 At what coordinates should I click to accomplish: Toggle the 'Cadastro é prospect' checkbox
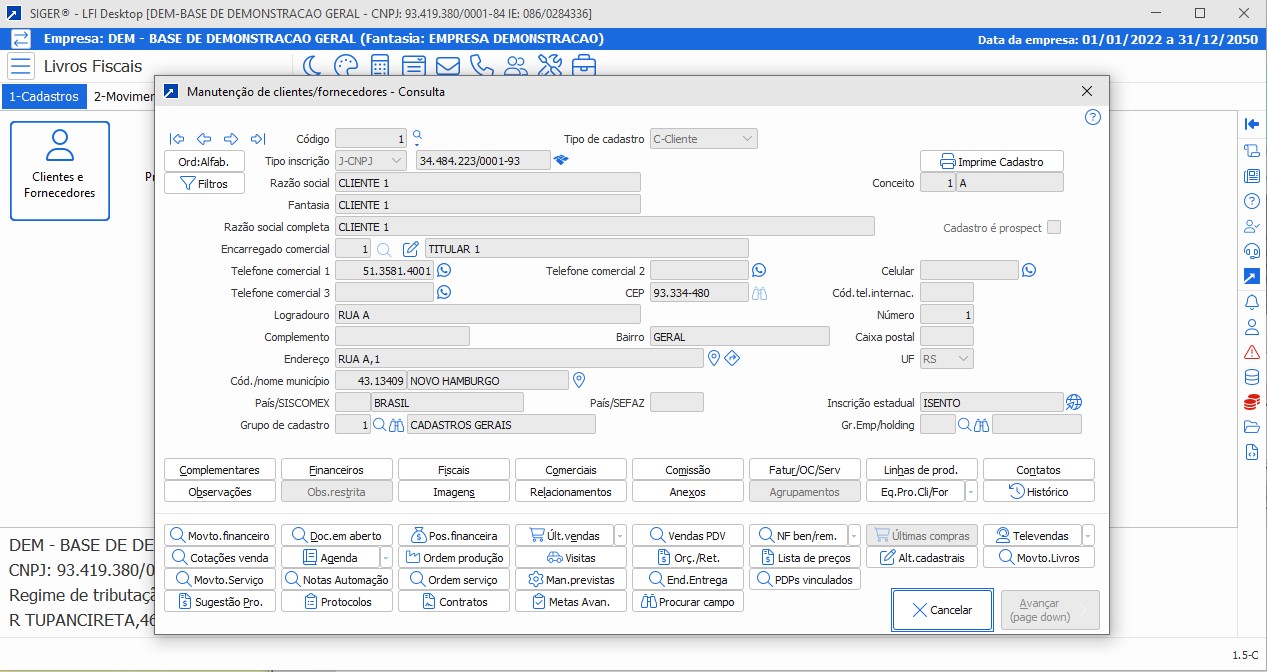point(1053,227)
